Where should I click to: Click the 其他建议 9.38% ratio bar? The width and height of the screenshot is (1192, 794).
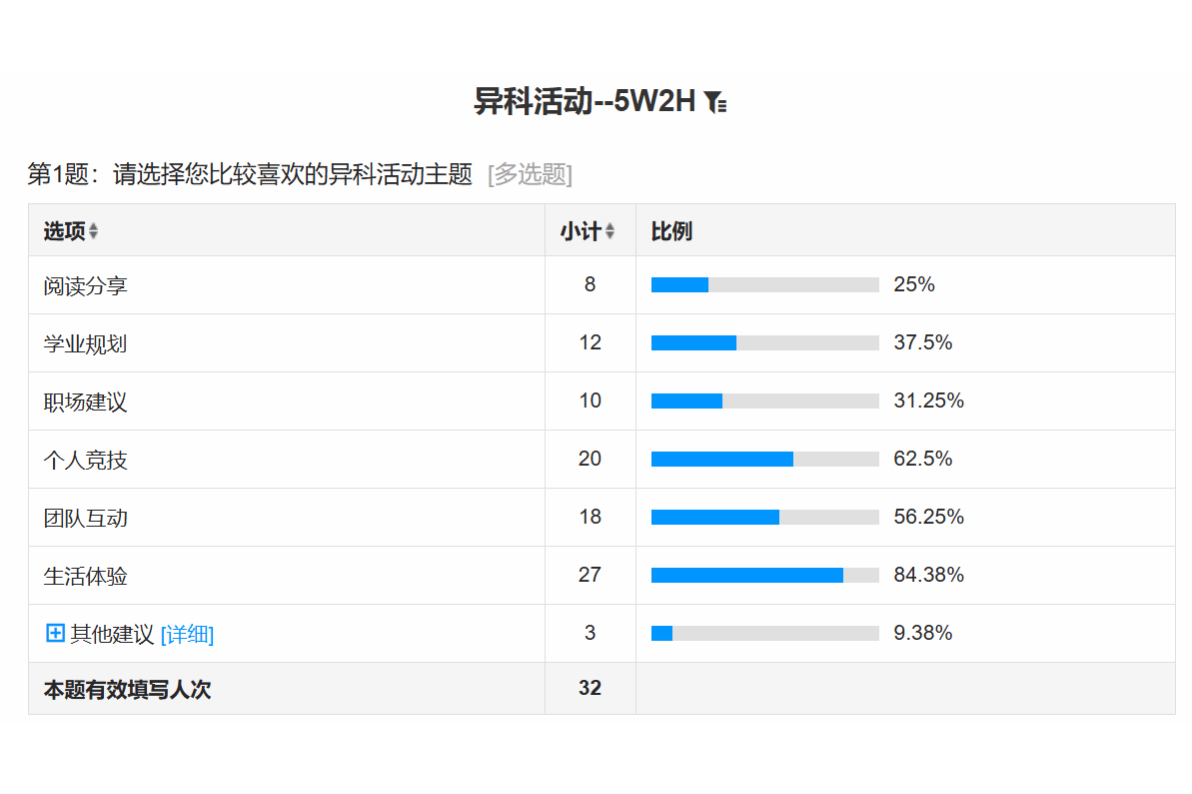pos(765,633)
